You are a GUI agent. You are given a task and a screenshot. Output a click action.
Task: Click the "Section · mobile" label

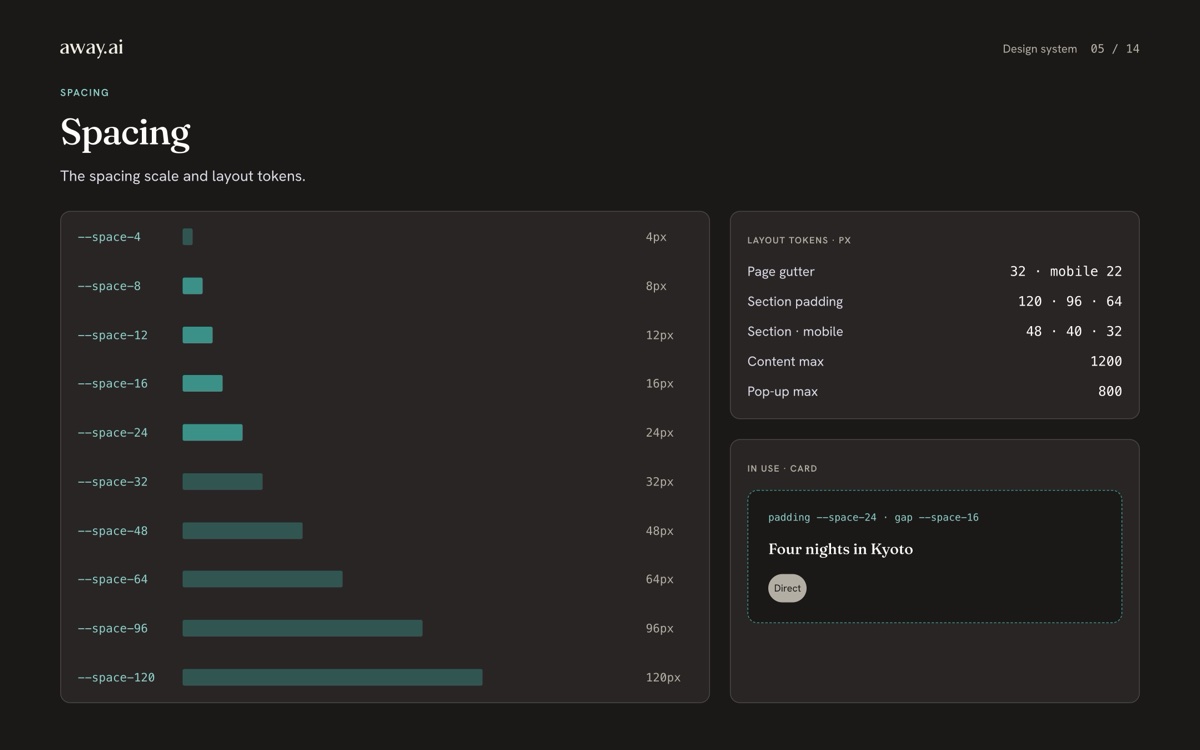click(795, 332)
